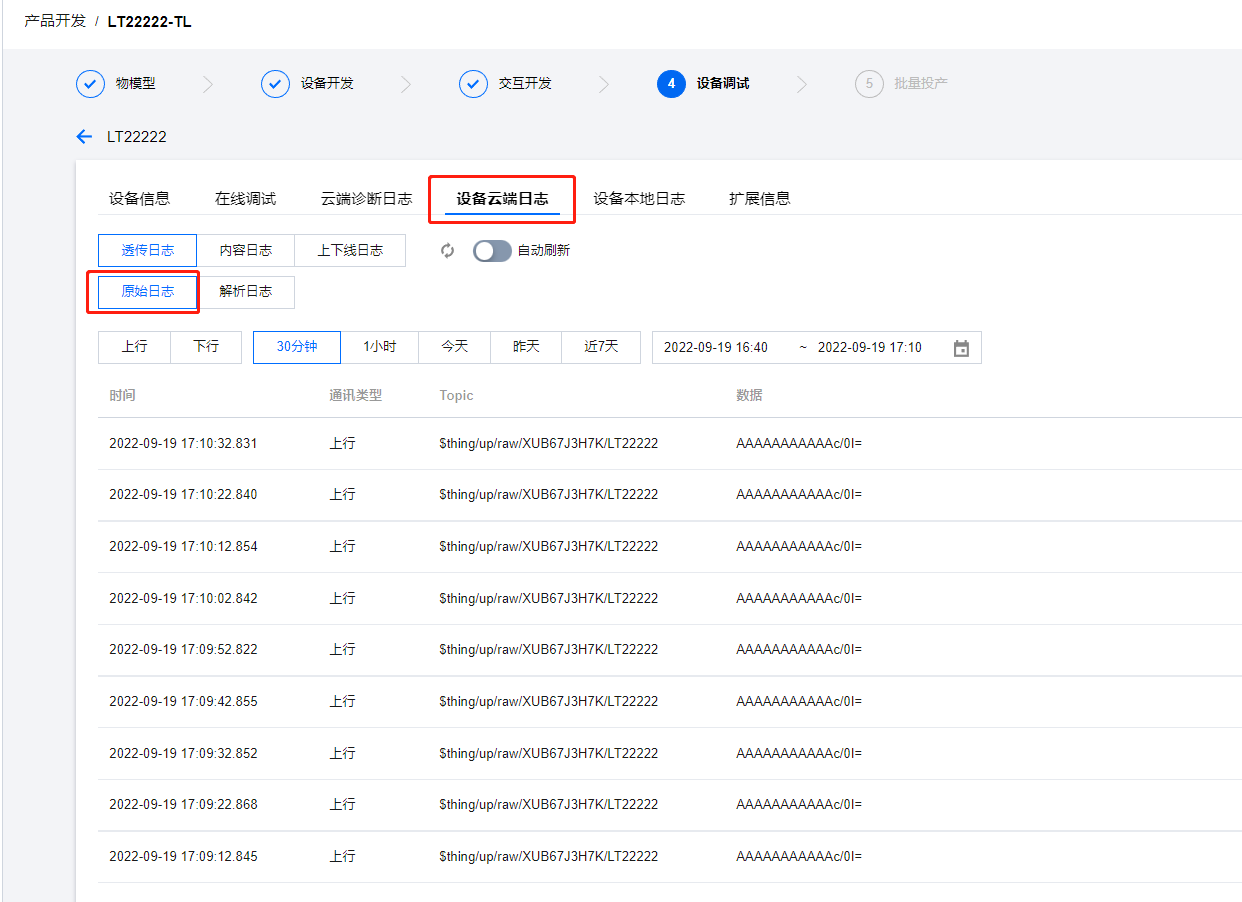1242x902 pixels.
Task: Filter by 下行 direction
Action: (x=206, y=347)
